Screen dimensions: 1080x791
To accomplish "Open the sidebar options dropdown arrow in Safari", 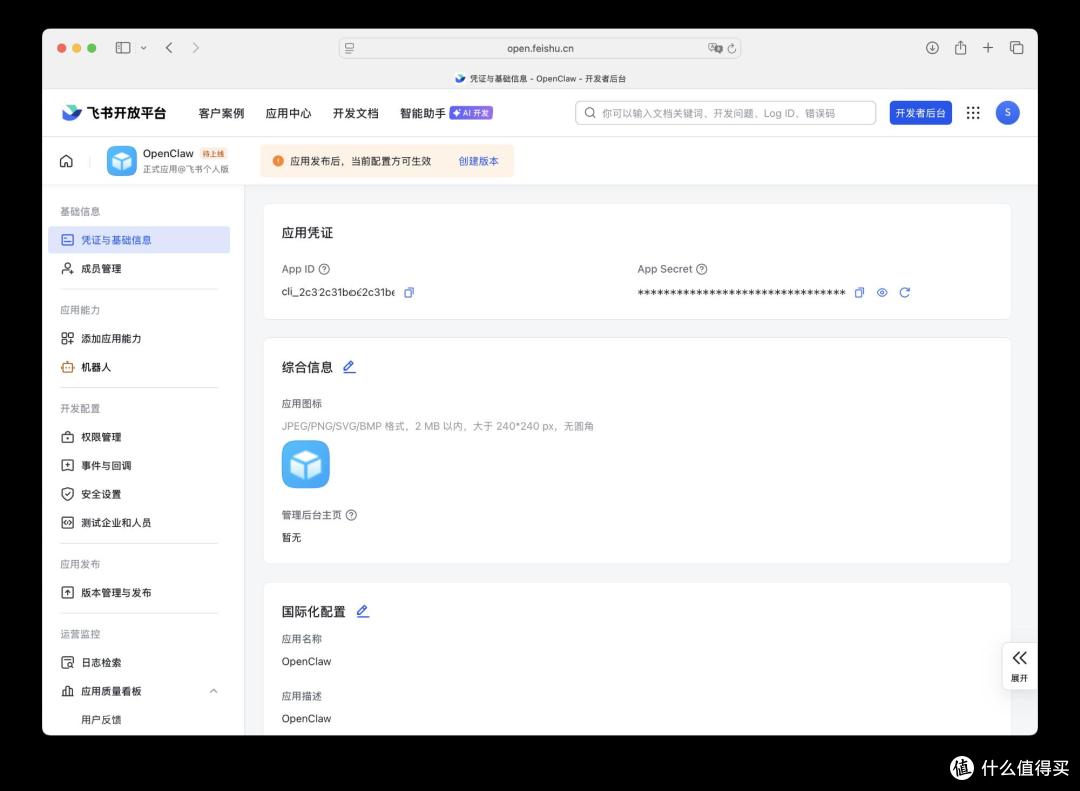I will [x=144, y=48].
